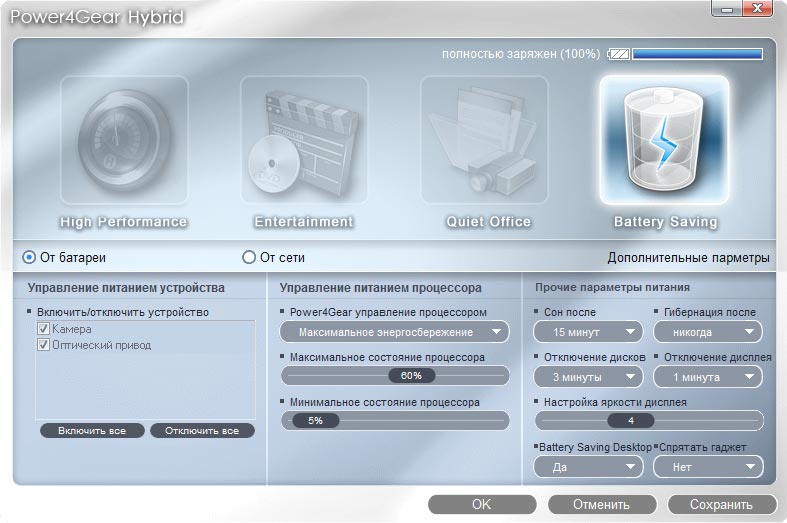Click the battery charge indicator icon
This screenshot has width=787, height=523.
pyautogui.click(x=618, y=54)
